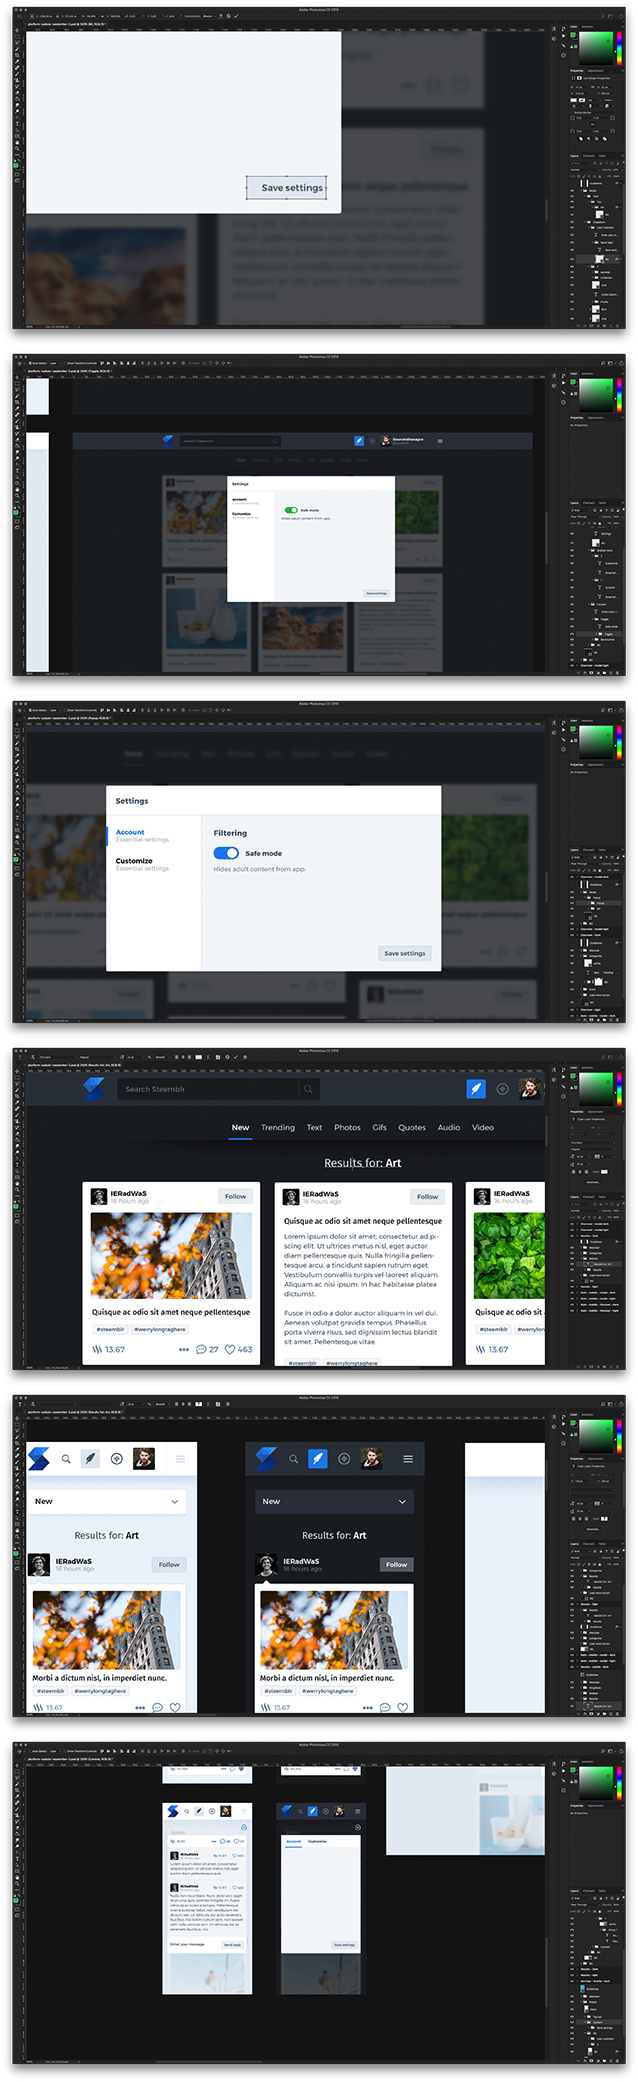Click #steemblr tag on the 463-likes desktop card
This screenshot has width=638, height=2082.
[x=110, y=1329]
